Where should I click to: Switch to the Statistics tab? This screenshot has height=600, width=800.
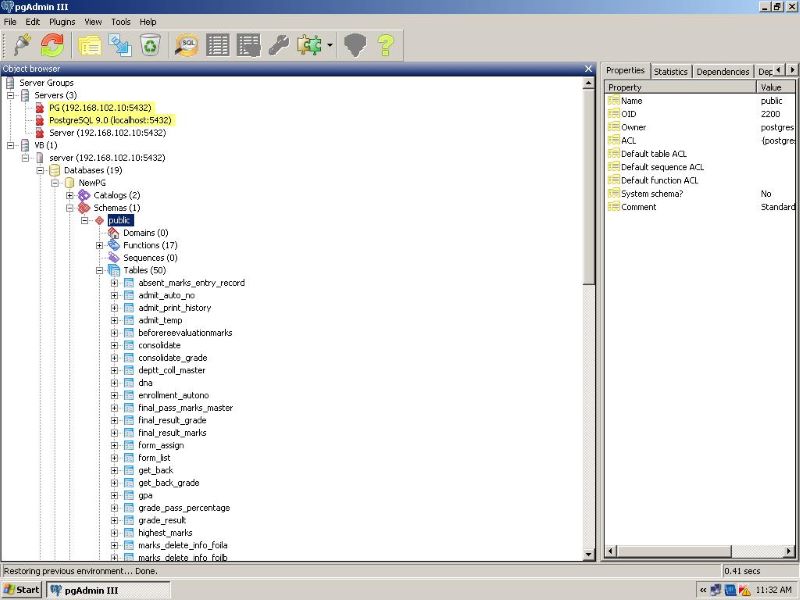click(x=670, y=70)
